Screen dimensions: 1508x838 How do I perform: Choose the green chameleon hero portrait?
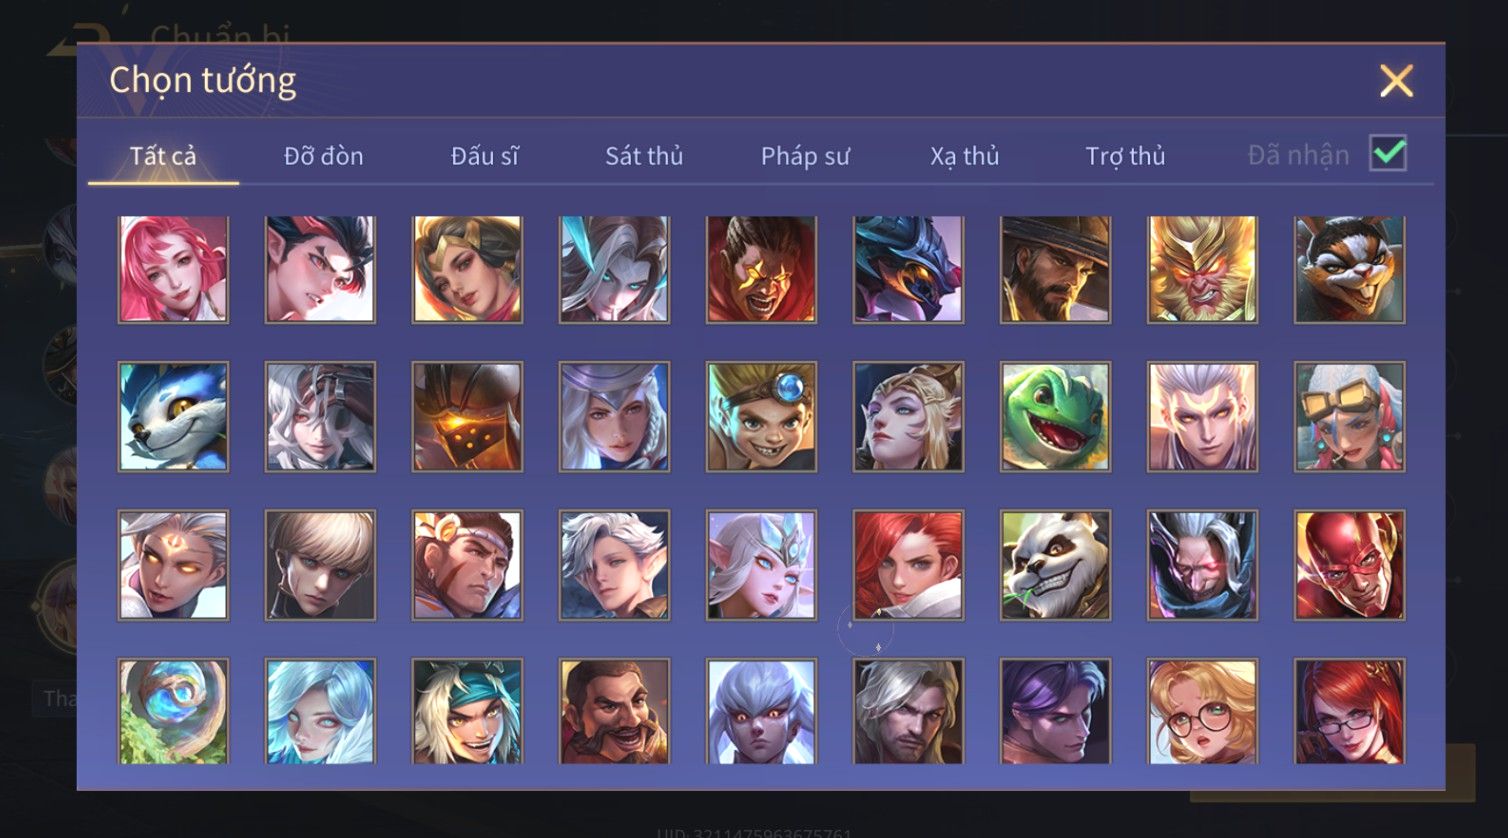coord(1056,417)
